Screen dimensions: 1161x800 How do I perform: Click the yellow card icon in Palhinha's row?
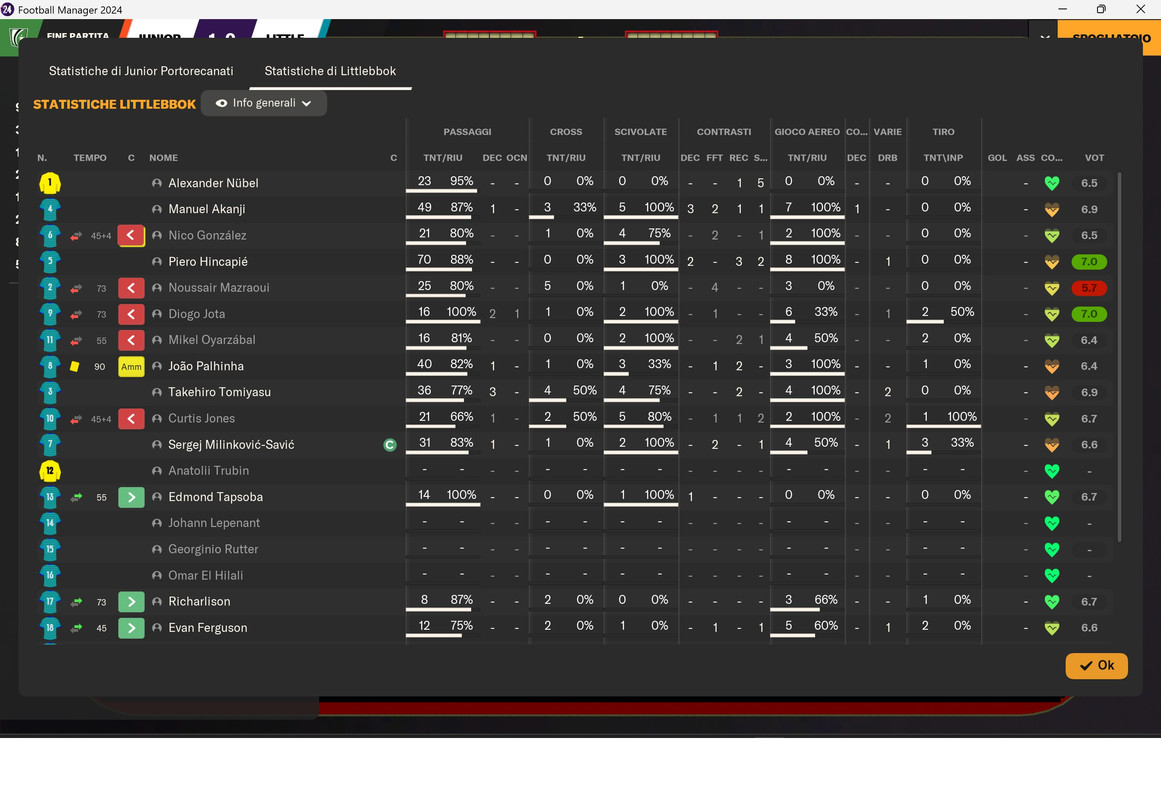pos(75,366)
